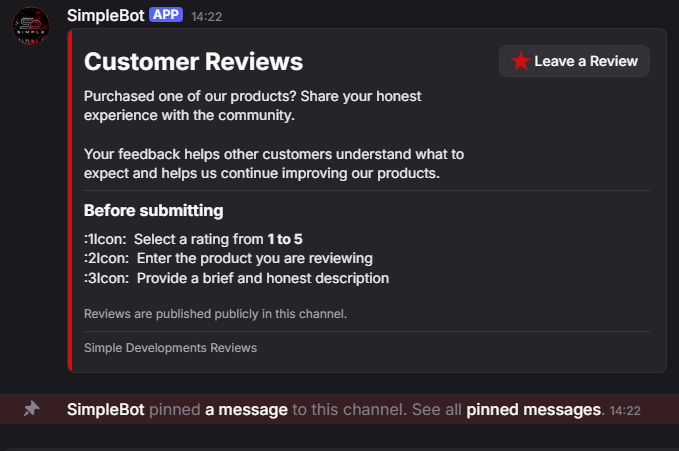Click the blue APP badge
The height and width of the screenshot is (451, 679).
point(166,15)
